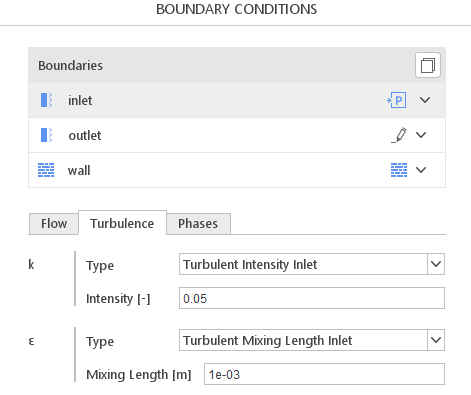
Task: Click the Boundaries header label
Action: (70, 66)
